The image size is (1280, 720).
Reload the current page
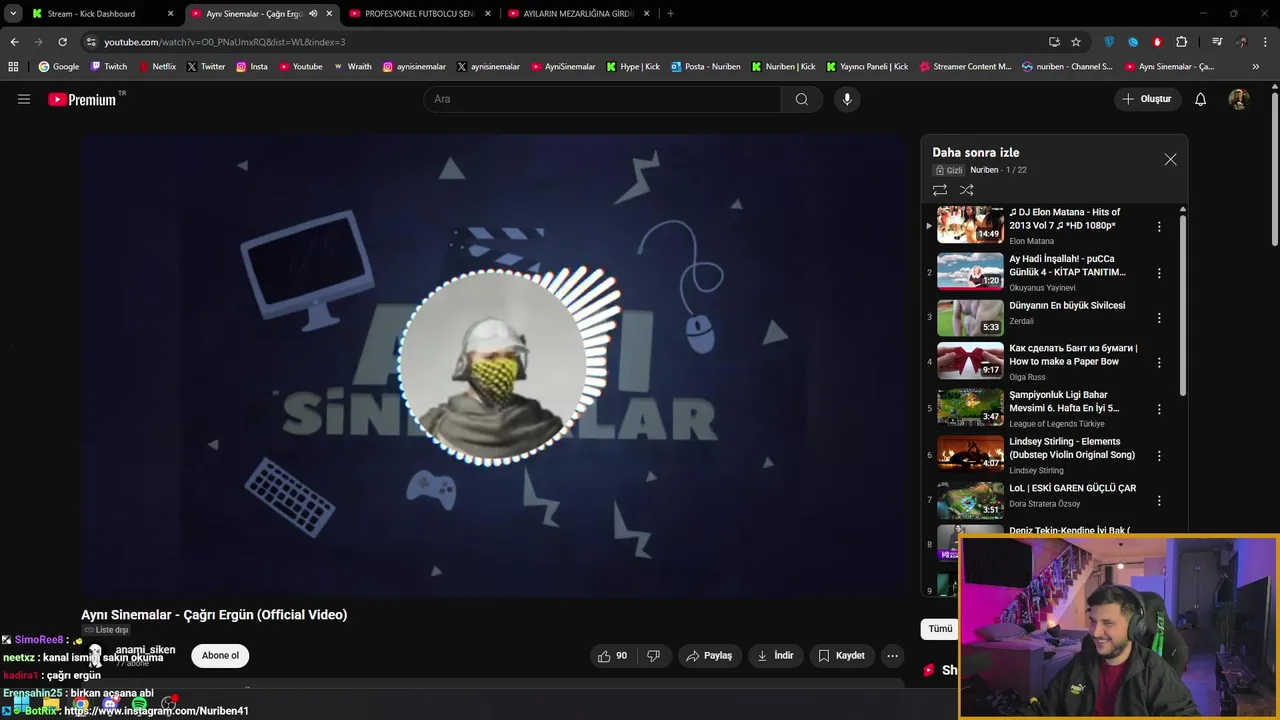point(62,42)
